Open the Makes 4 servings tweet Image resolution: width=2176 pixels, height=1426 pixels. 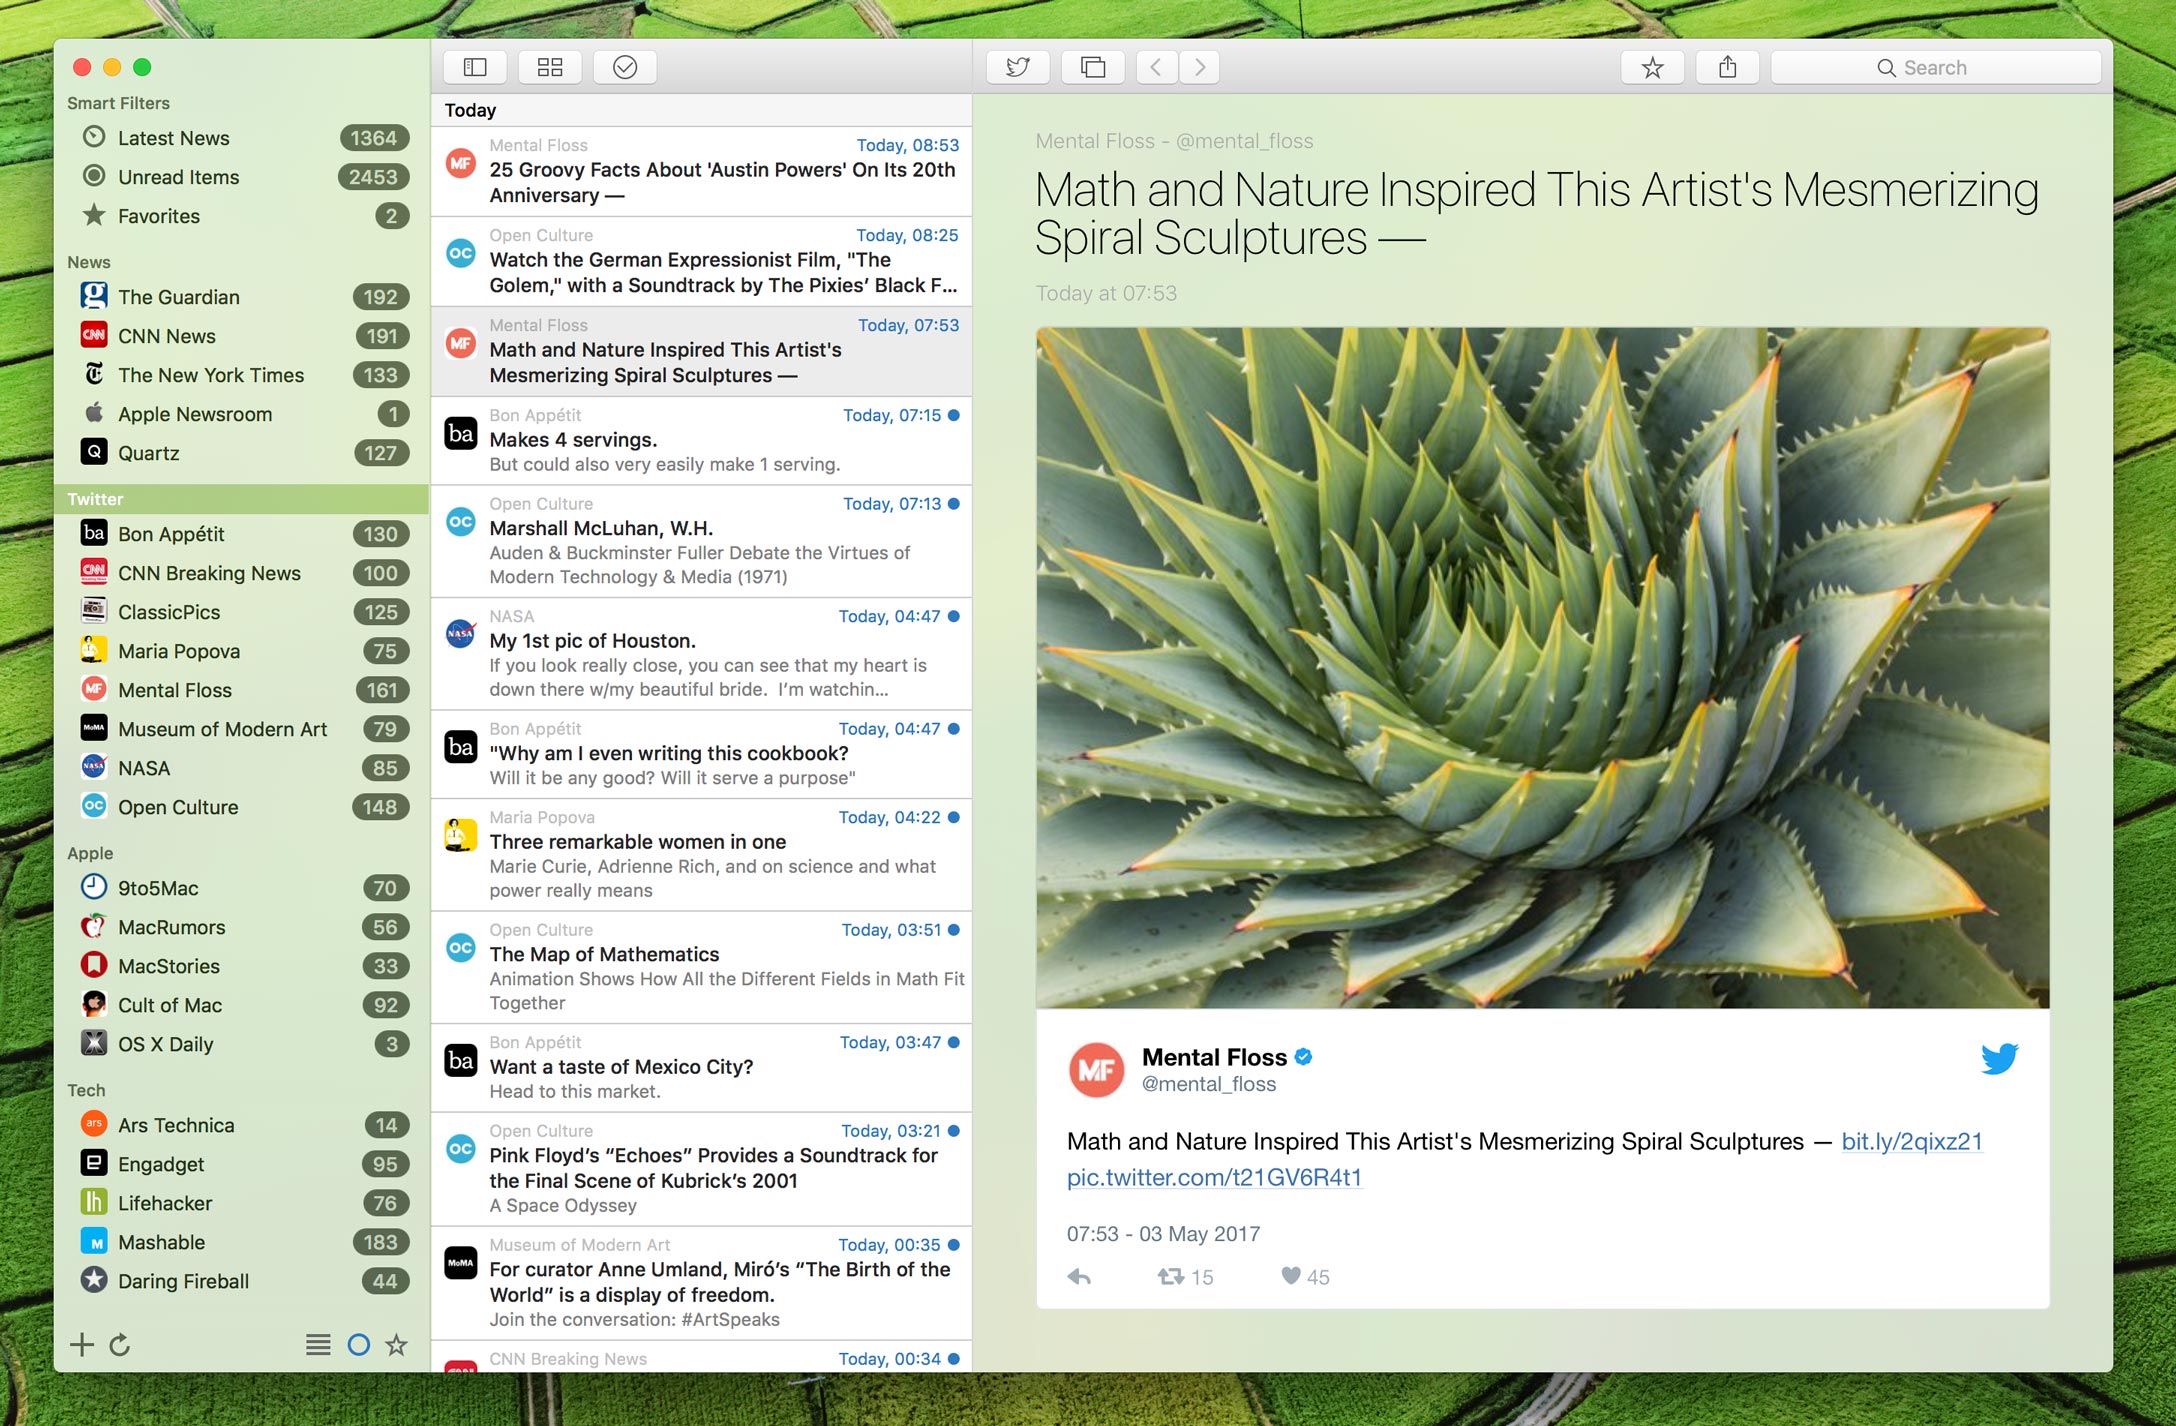coord(701,440)
